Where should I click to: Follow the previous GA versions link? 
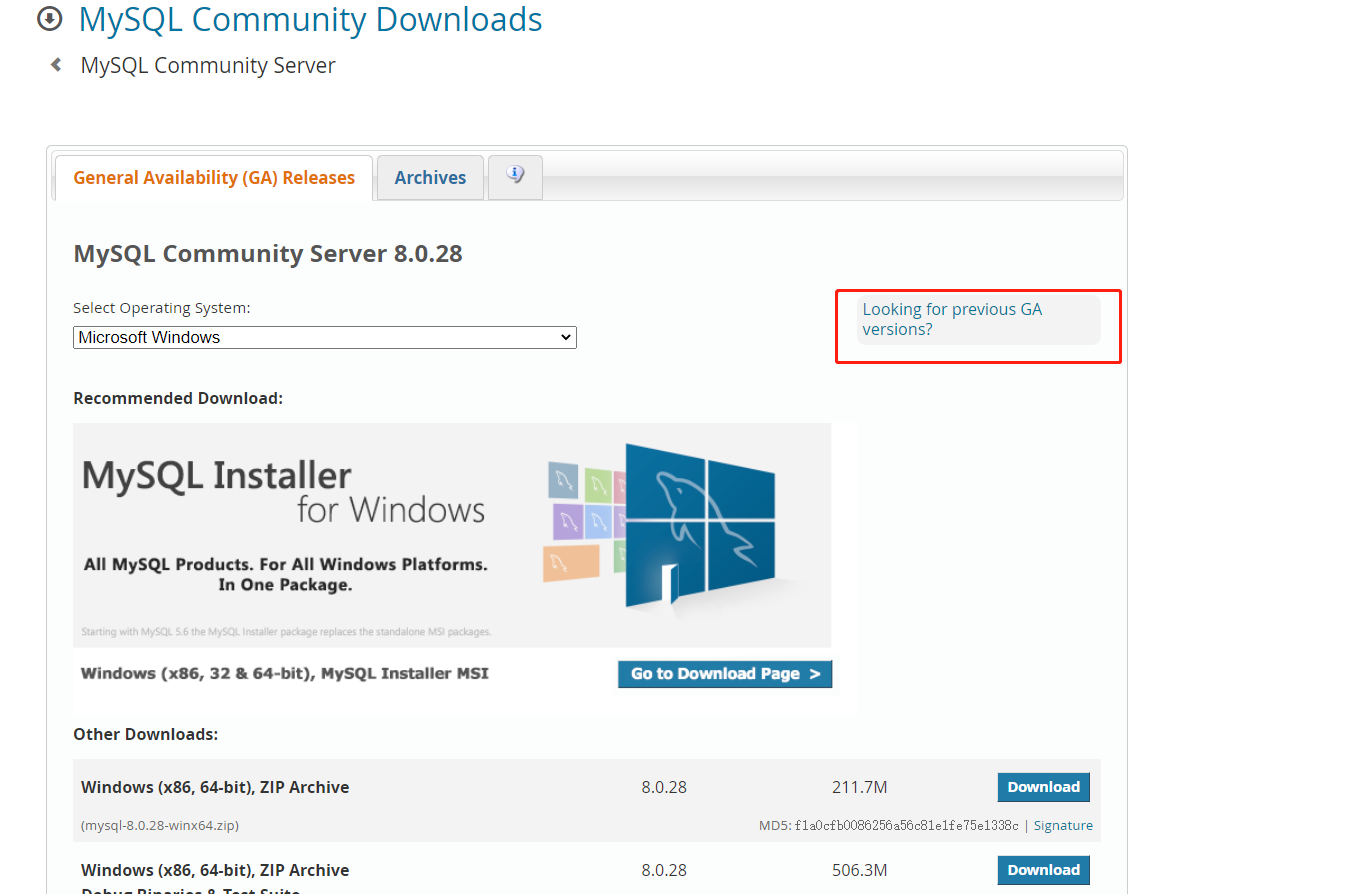(952, 319)
